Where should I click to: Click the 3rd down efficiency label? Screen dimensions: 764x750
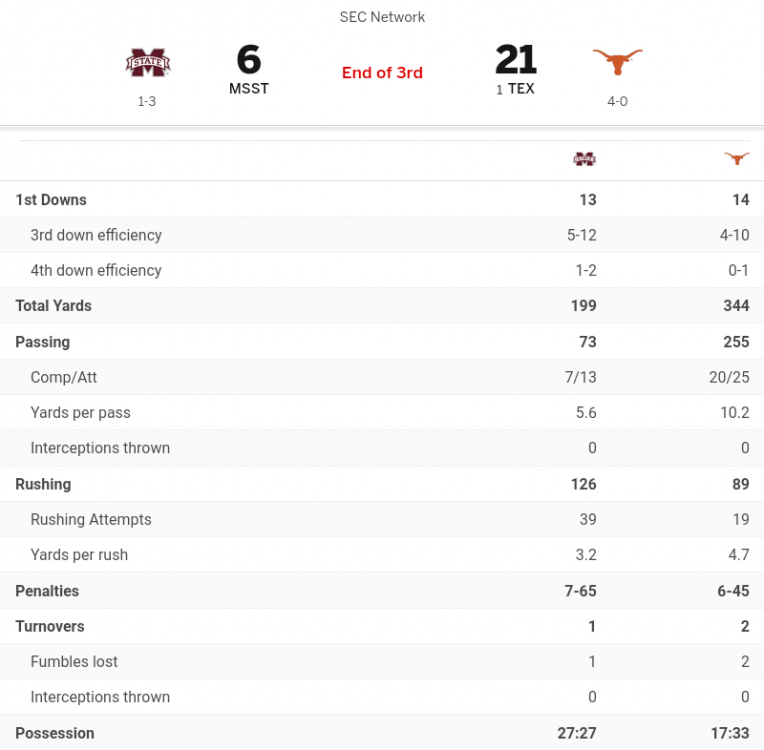[x=96, y=235]
